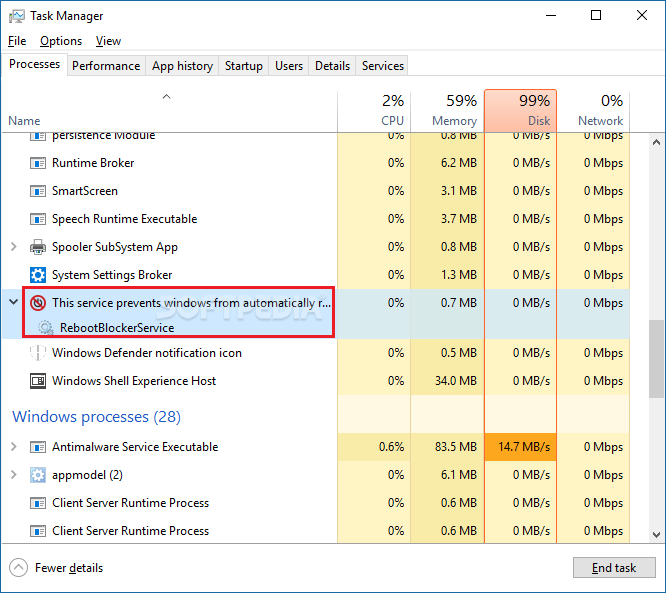The width and height of the screenshot is (666, 593).
Task: Switch to the Performance tab
Action: [106, 66]
